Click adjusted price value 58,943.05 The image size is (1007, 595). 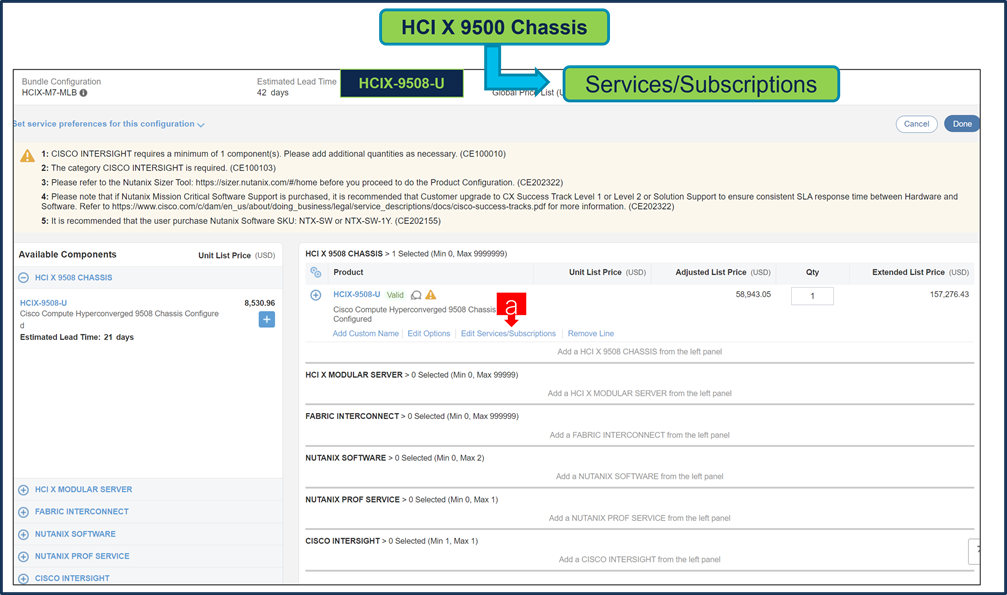tap(753, 294)
